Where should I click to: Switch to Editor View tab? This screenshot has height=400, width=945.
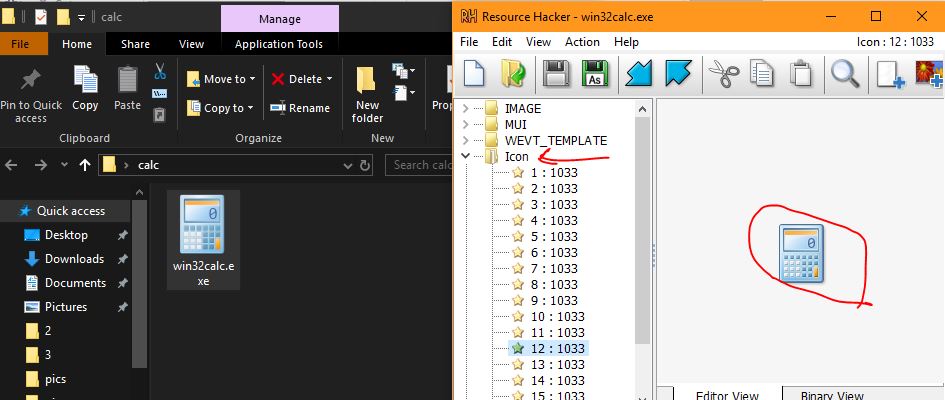tap(727, 395)
